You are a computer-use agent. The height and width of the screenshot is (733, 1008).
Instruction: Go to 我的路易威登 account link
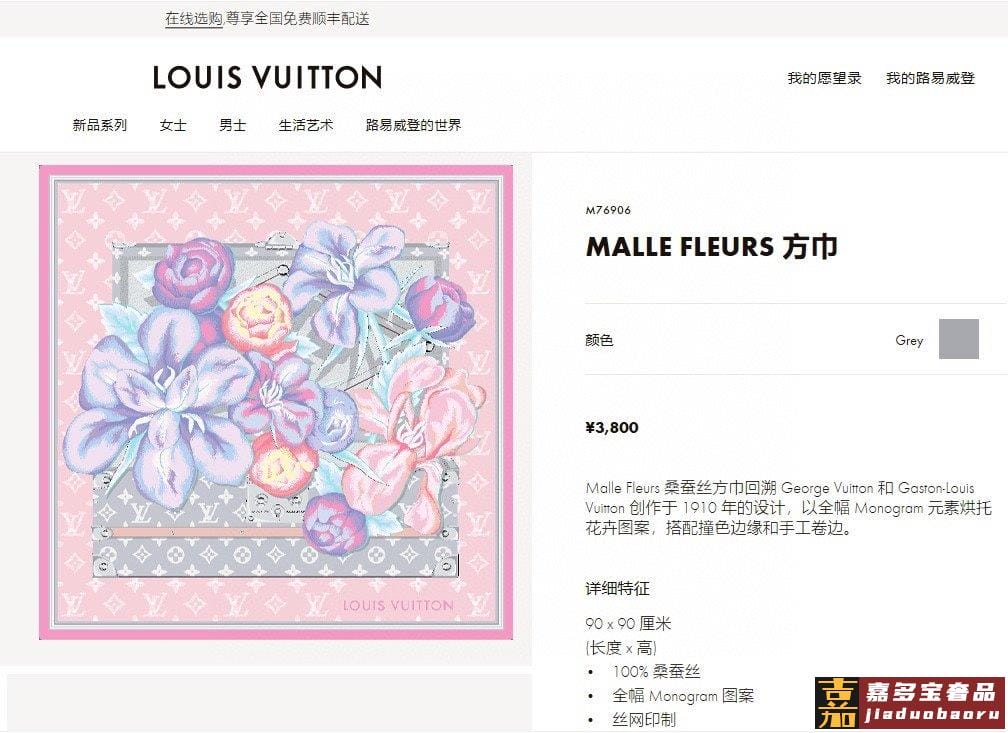click(x=930, y=78)
